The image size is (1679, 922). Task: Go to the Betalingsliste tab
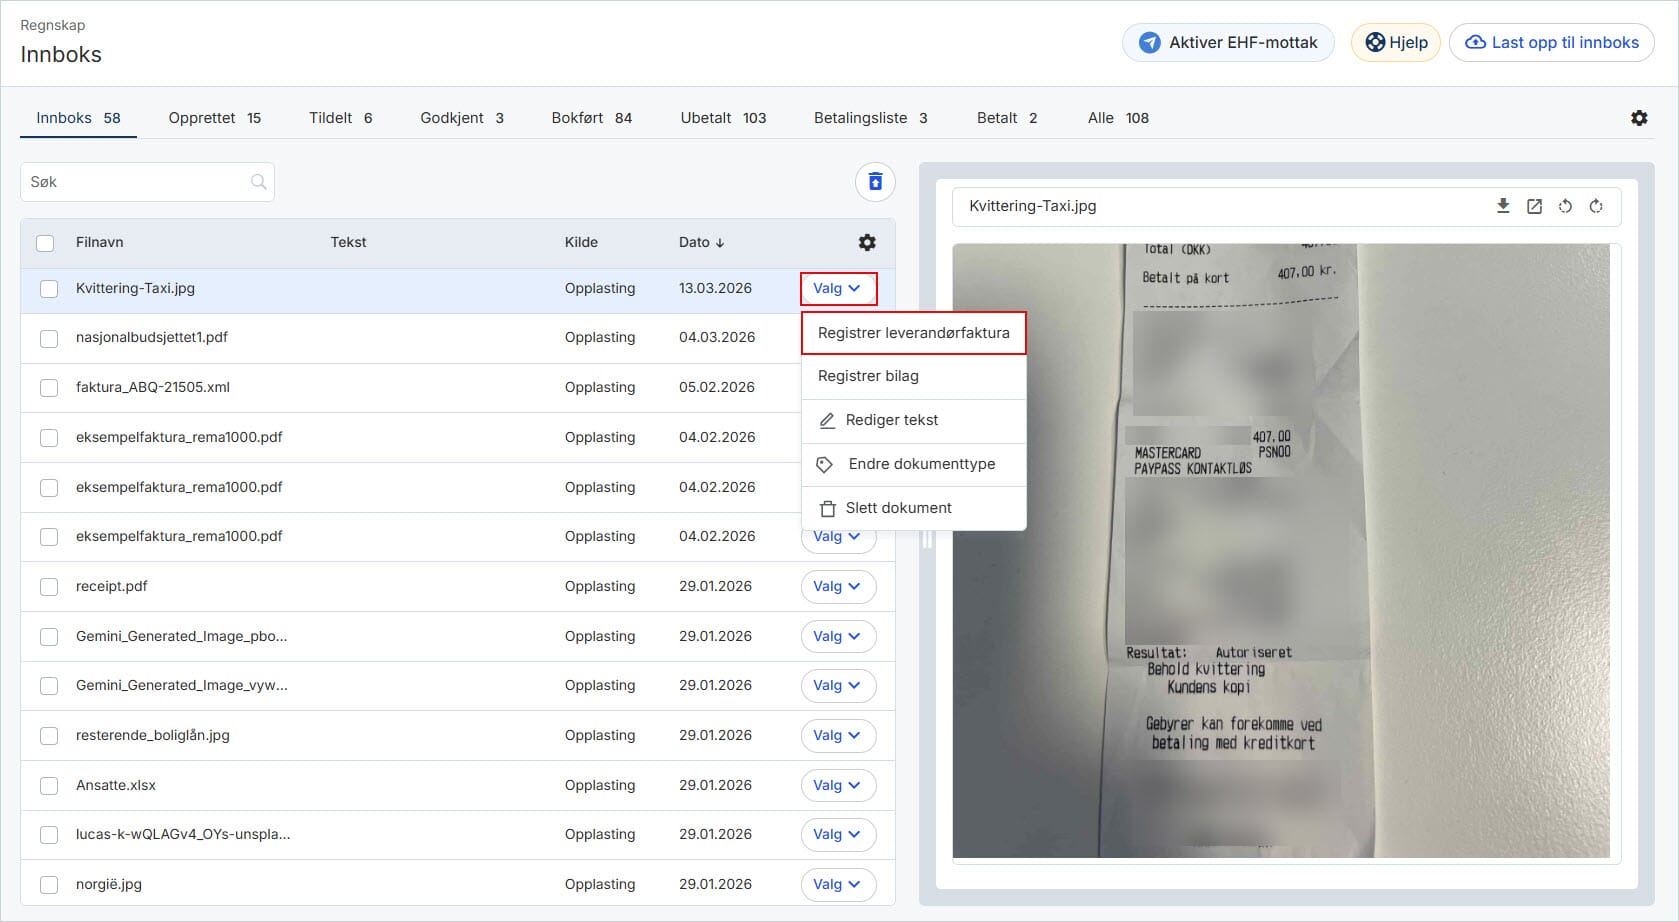coord(870,118)
